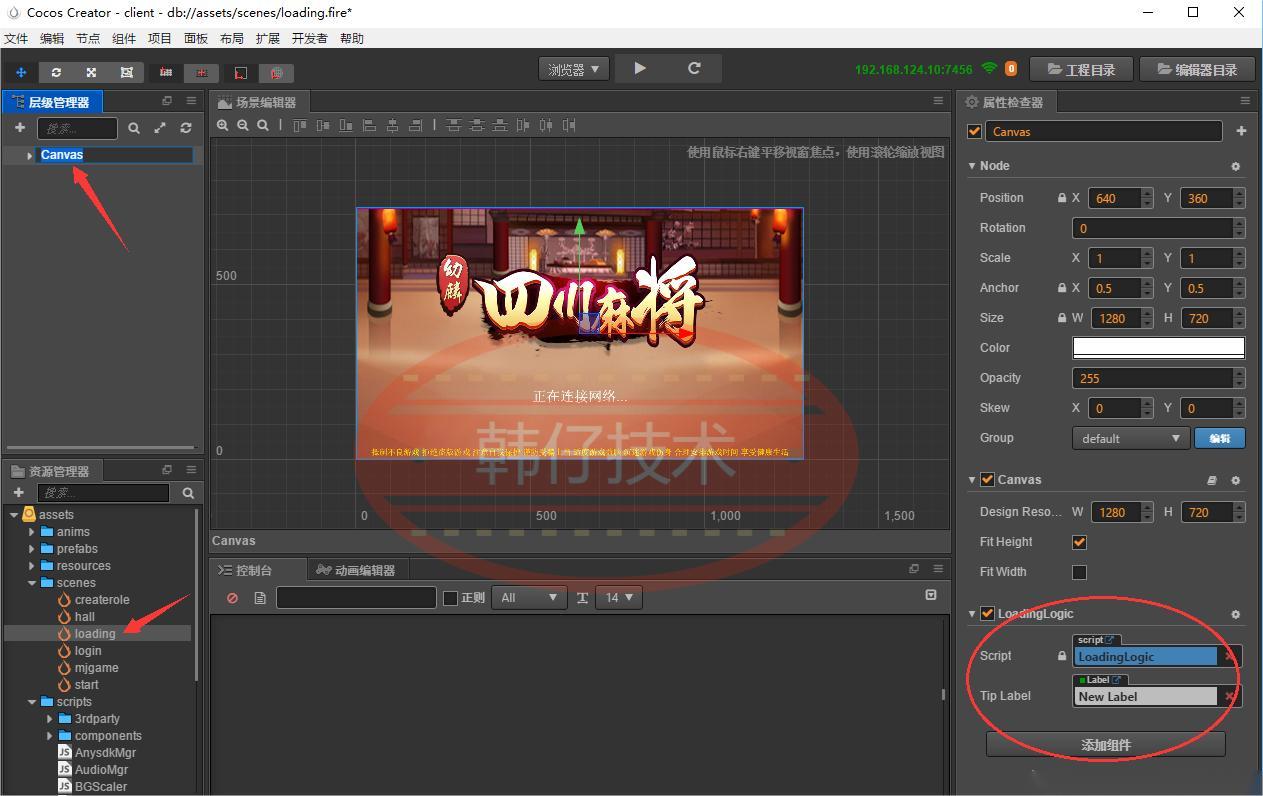Refresh the hierarchy panel
Viewport: 1263px width, 796px height.
(186, 128)
